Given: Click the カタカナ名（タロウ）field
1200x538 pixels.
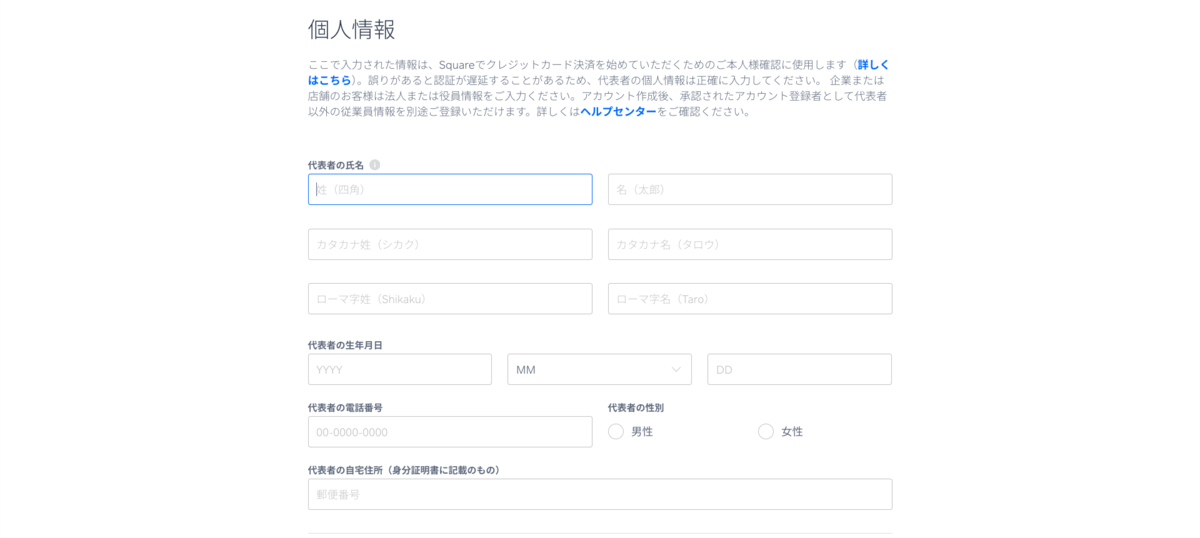Looking at the screenshot, I should (x=750, y=244).
